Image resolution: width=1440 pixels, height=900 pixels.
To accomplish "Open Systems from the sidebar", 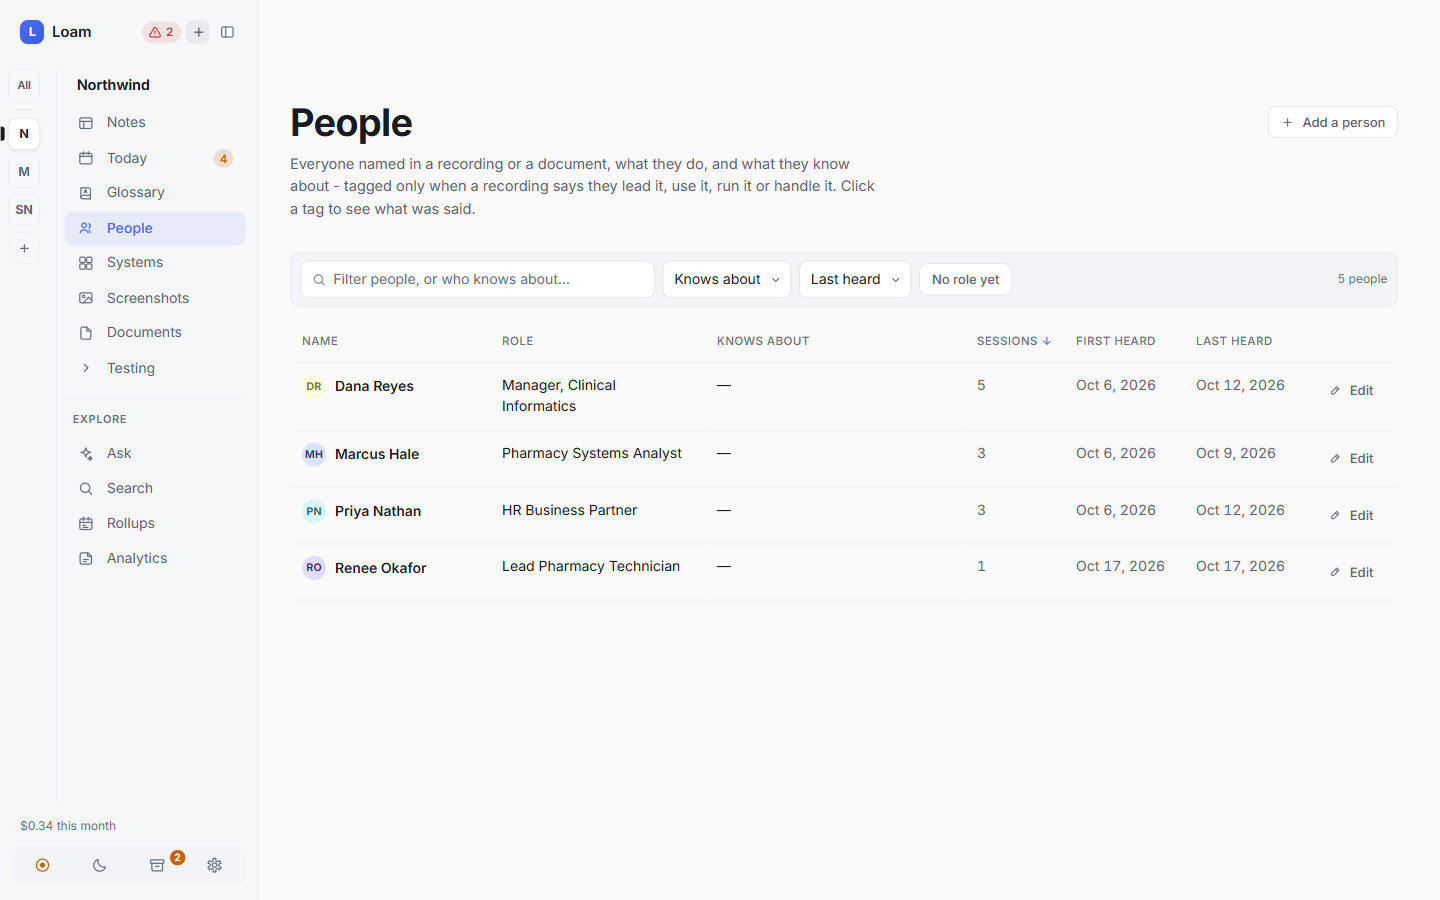I will (x=155, y=263).
